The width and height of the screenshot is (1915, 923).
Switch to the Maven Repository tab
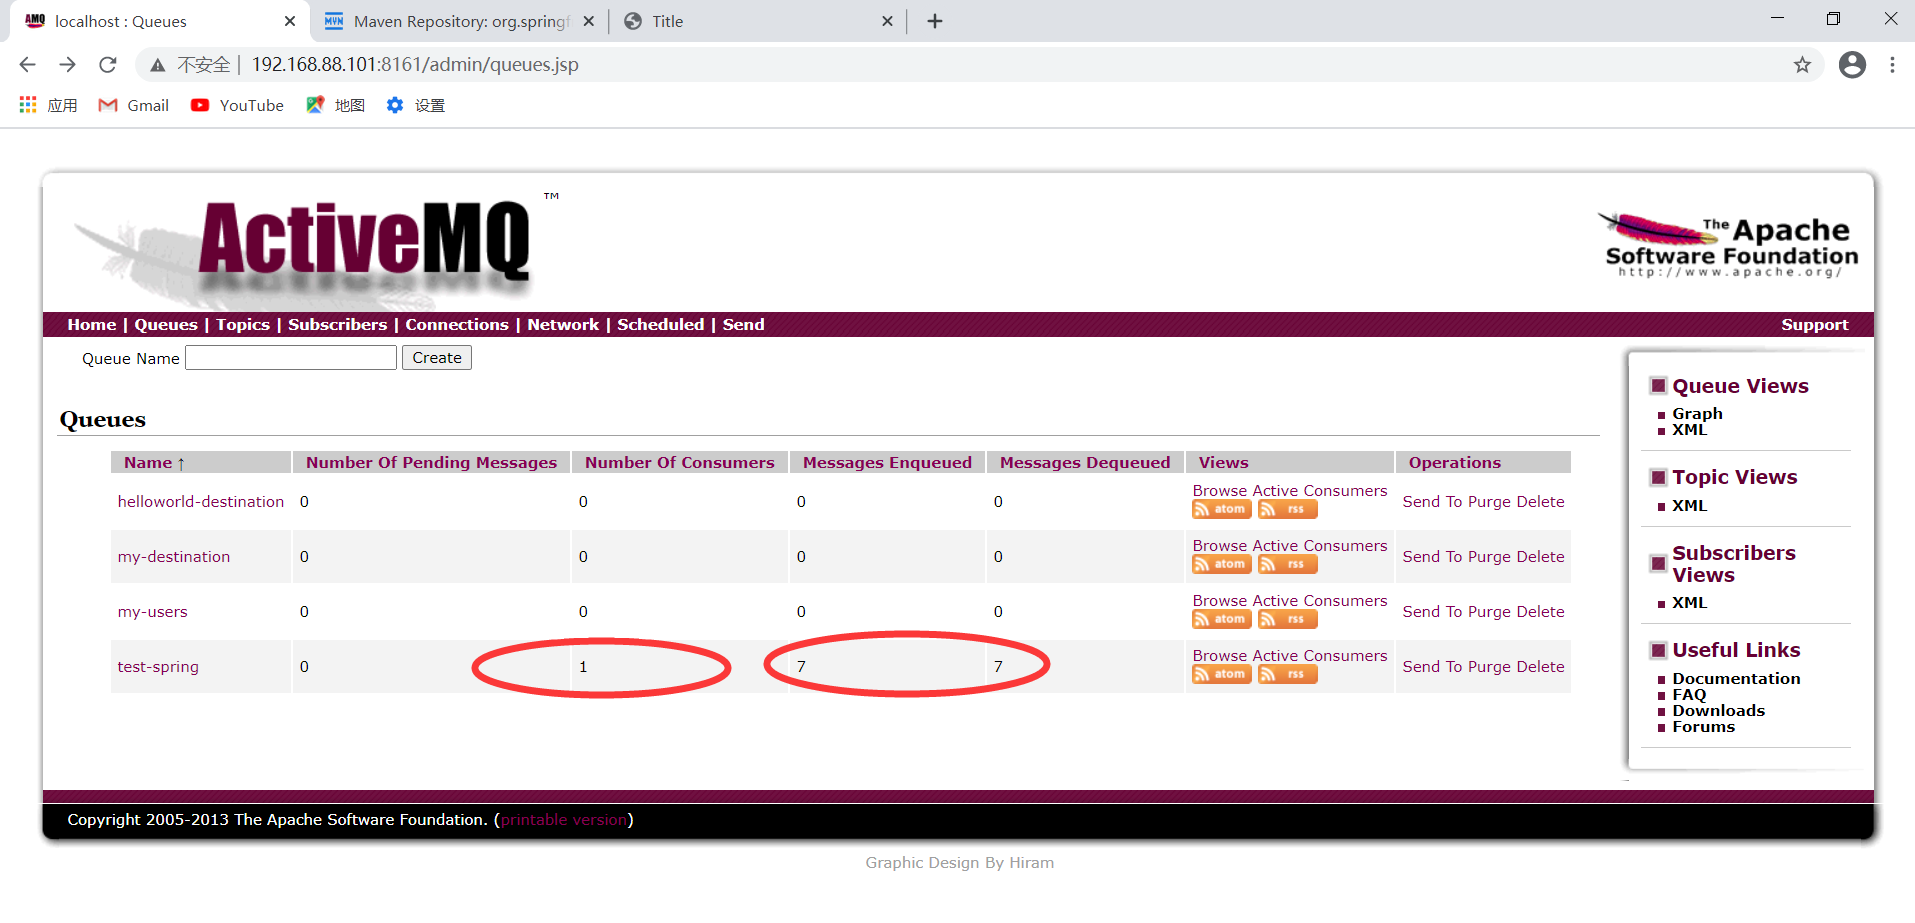click(x=459, y=21)
